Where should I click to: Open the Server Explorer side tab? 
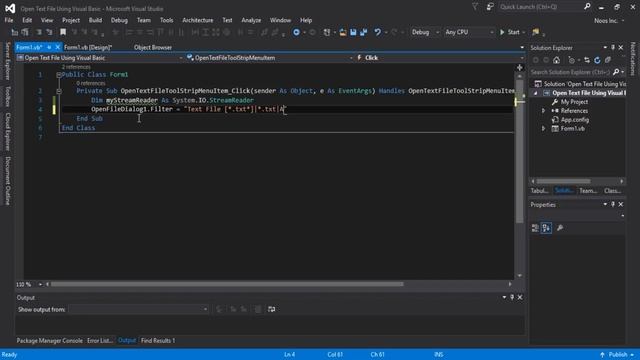[7, 61]
